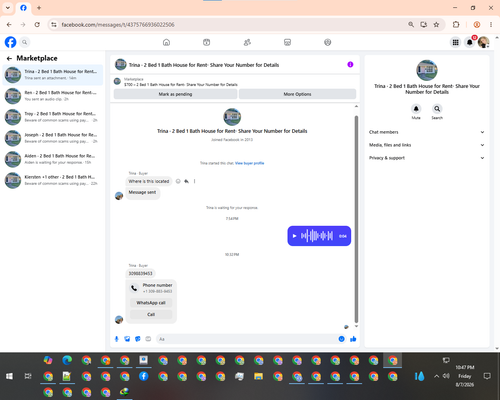Open Windows Start menu
This screenshot has width=500, height=400.
9,376
